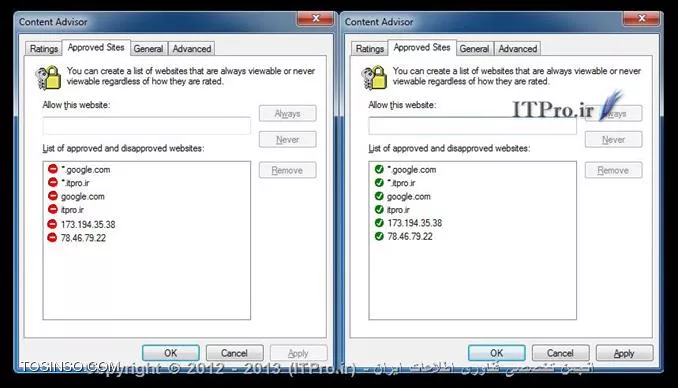The image size is (678, 388).
Task: Select *.itpro.ir entry in left list
Action: tap(75, 183)
